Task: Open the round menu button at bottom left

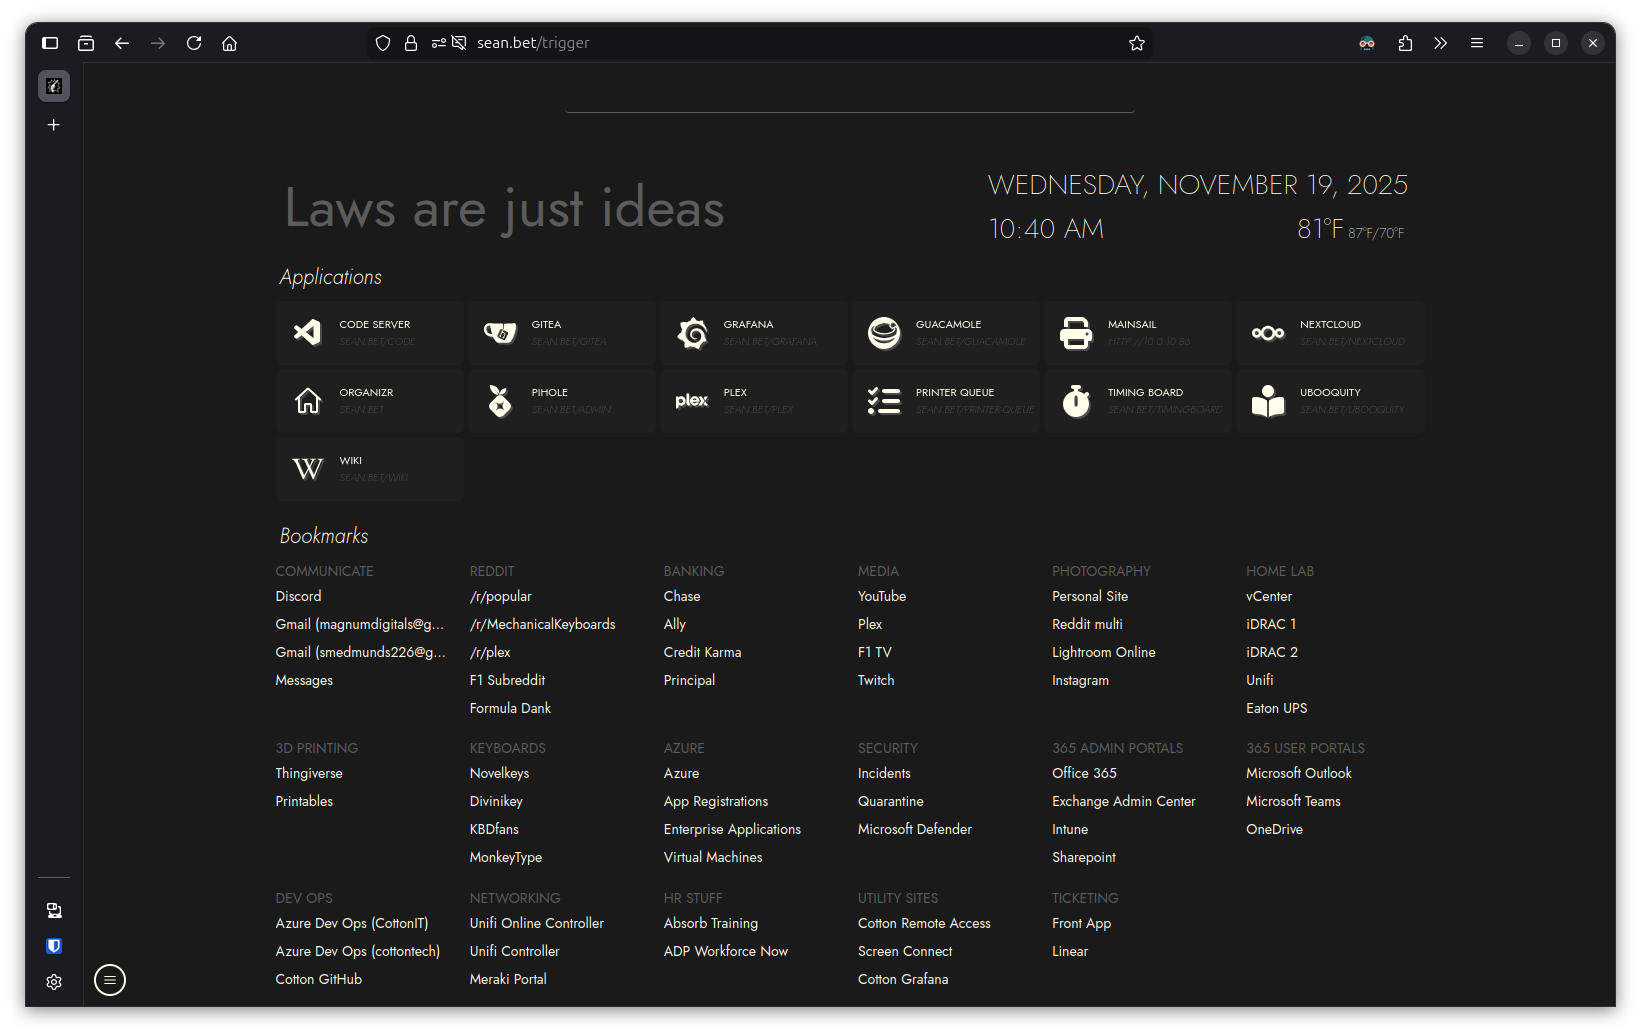Action: [110, 980]
